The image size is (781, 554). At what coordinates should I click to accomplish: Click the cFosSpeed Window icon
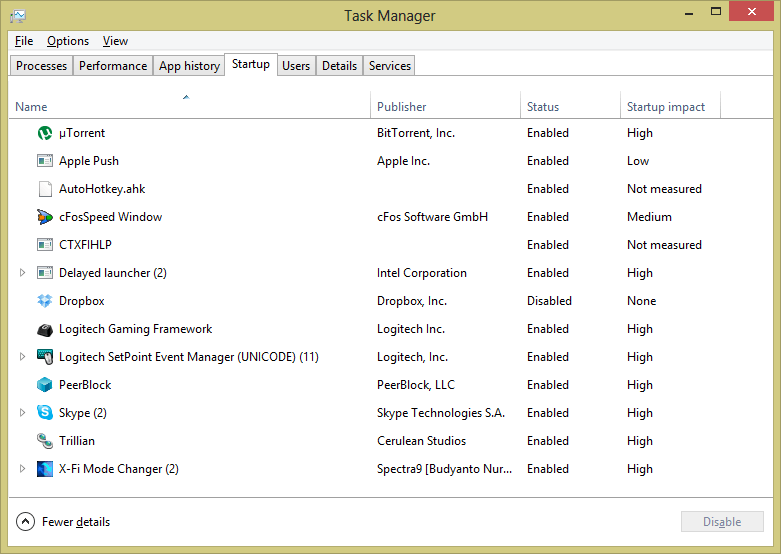click(45, 217)
